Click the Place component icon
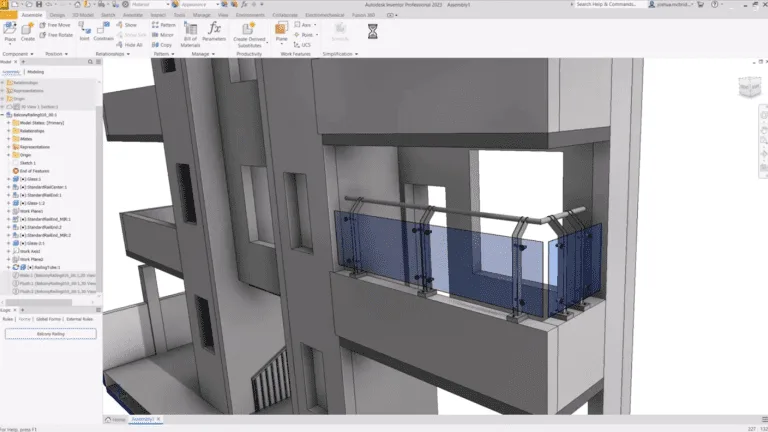Image resolution: width=768 pixels, height=432 pixels. (x=10, y=30)
